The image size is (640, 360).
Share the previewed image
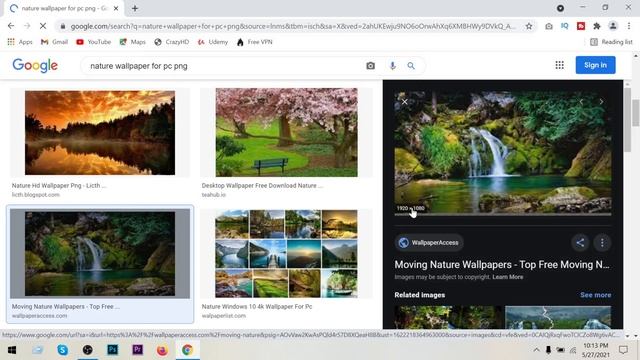coord(580,242)
